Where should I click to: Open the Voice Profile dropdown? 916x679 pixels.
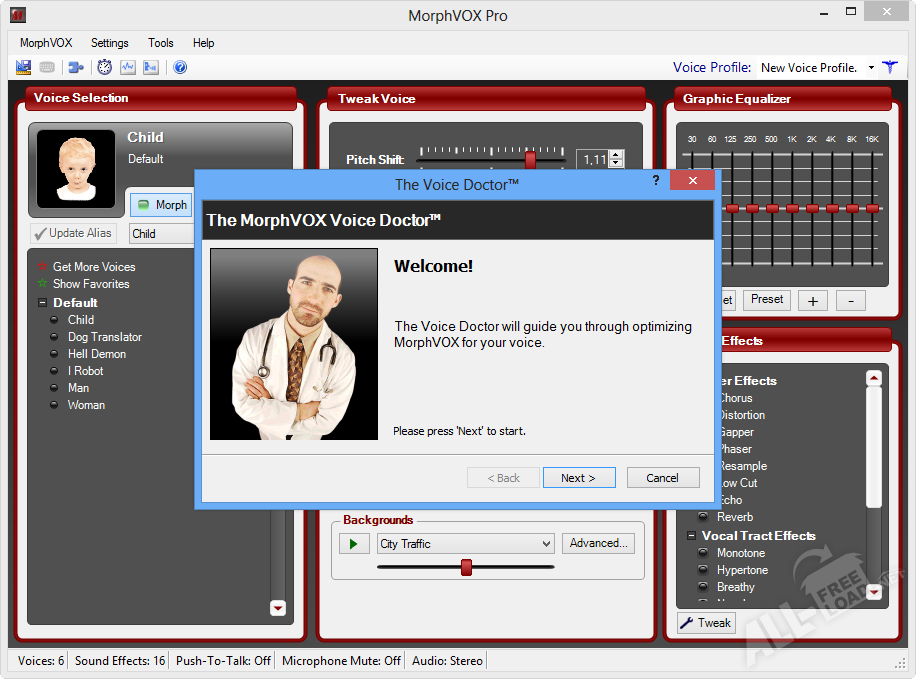click(871, 68)
